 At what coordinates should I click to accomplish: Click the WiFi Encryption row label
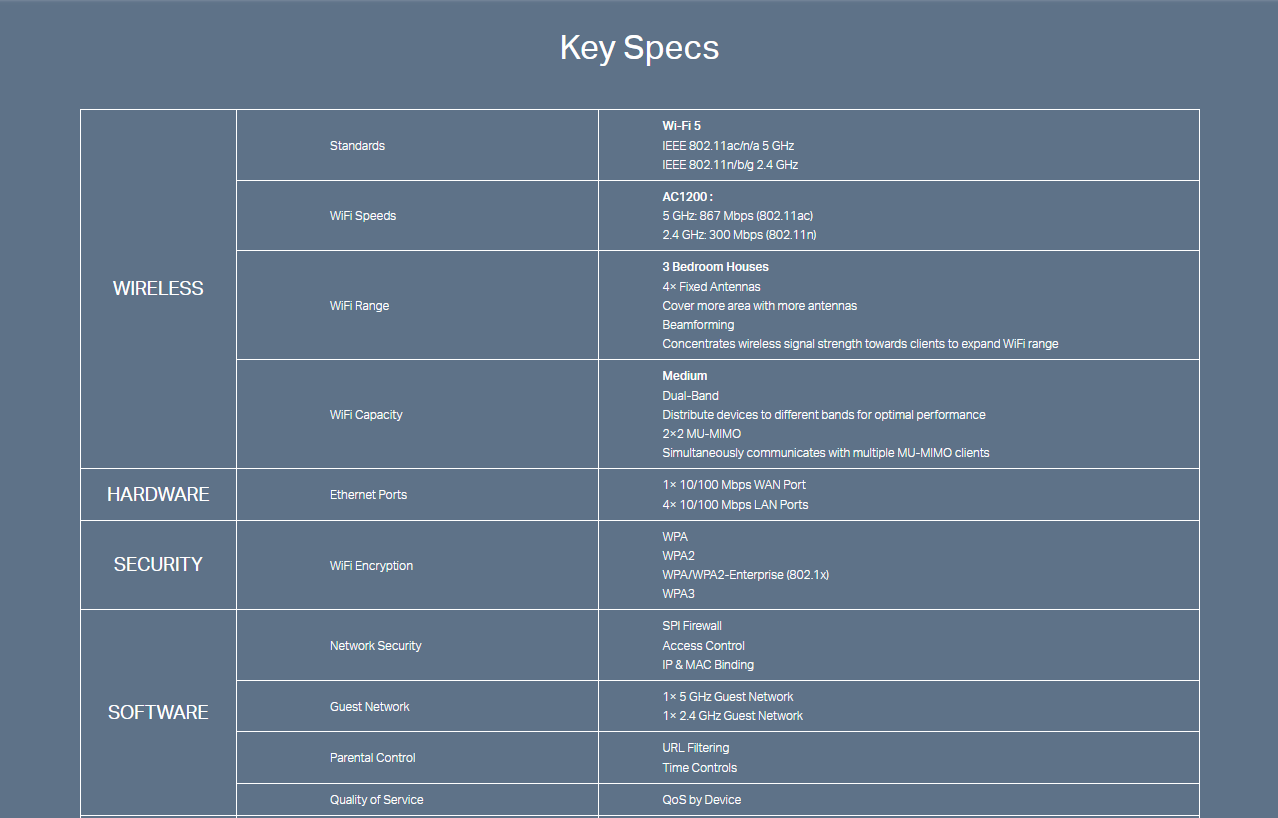point(371,566)
